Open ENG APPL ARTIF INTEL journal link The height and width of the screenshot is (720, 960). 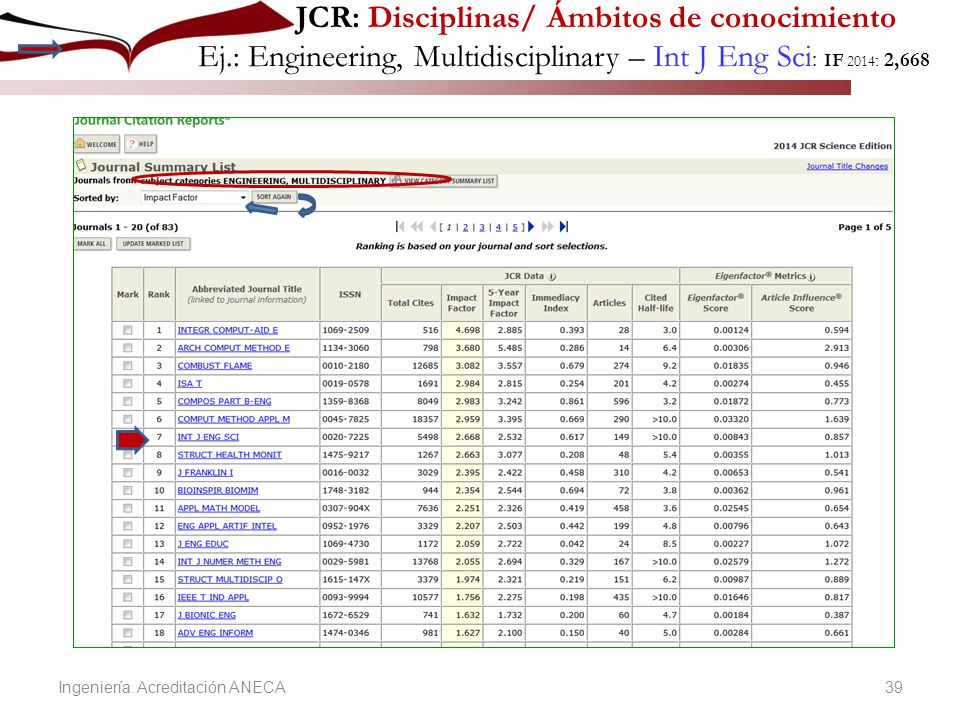[x=227, y=526]
